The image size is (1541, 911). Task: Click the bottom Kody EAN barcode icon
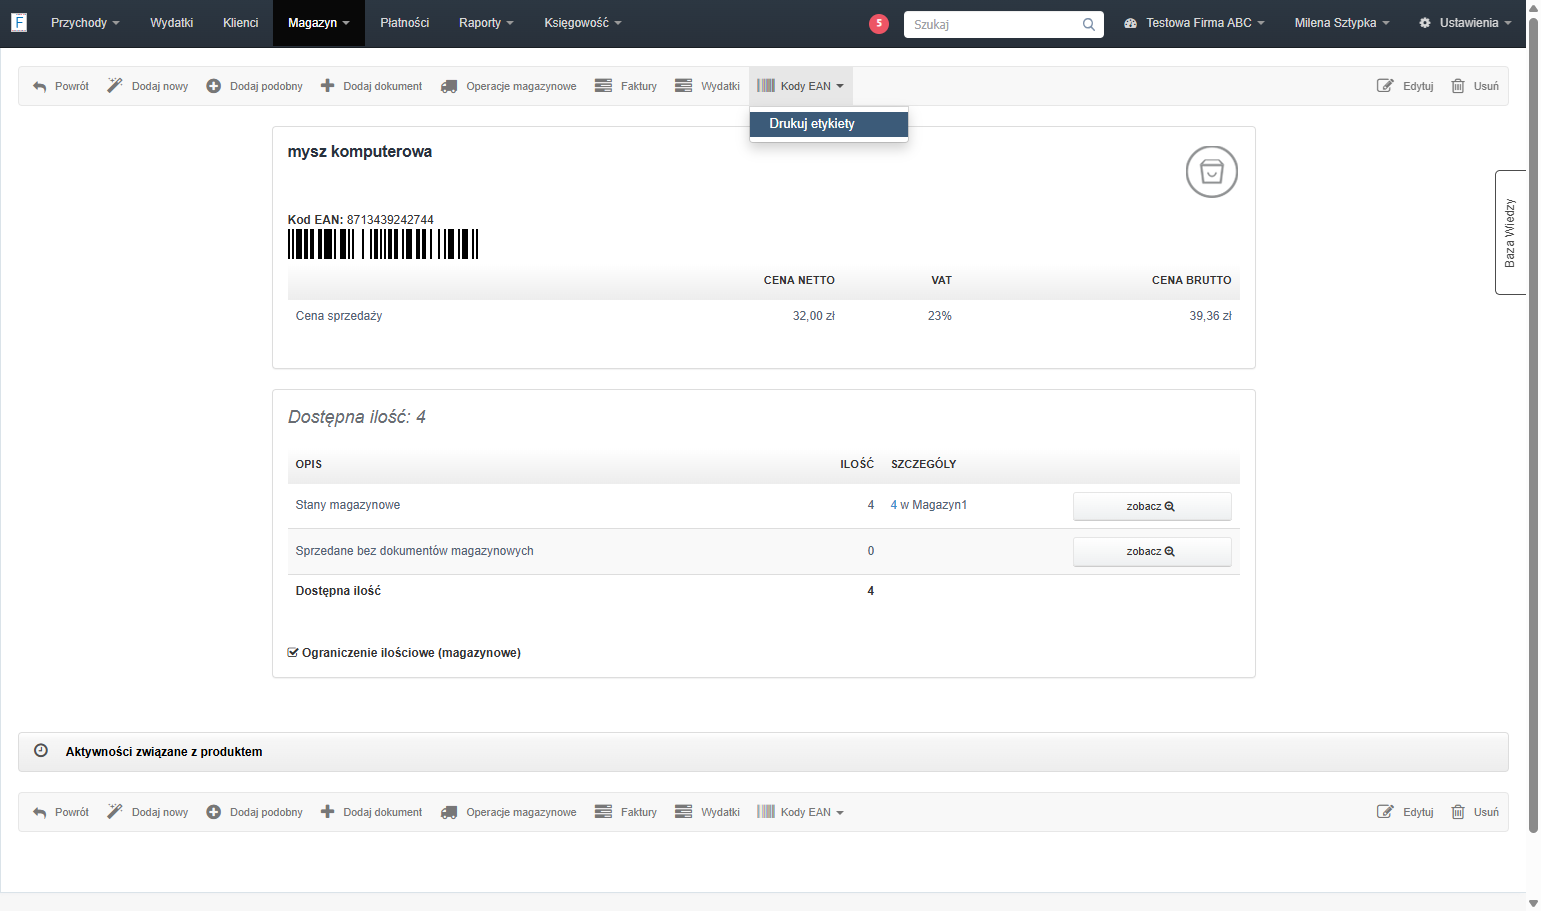[766, 812]
